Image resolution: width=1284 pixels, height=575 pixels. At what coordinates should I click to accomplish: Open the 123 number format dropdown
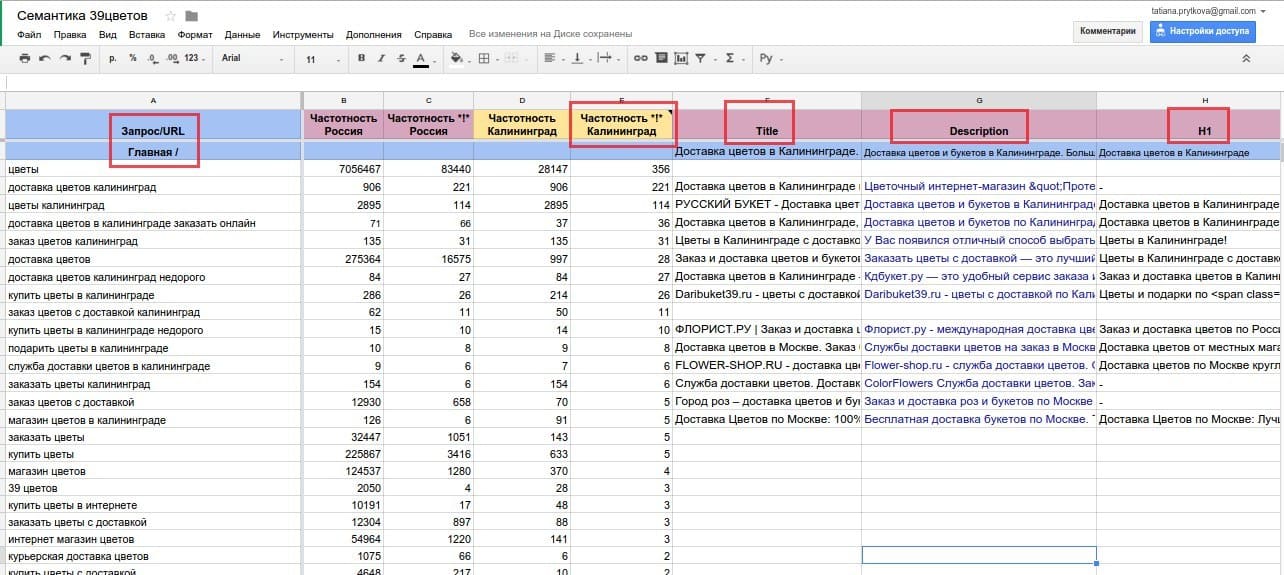click(x=193, y=59)
